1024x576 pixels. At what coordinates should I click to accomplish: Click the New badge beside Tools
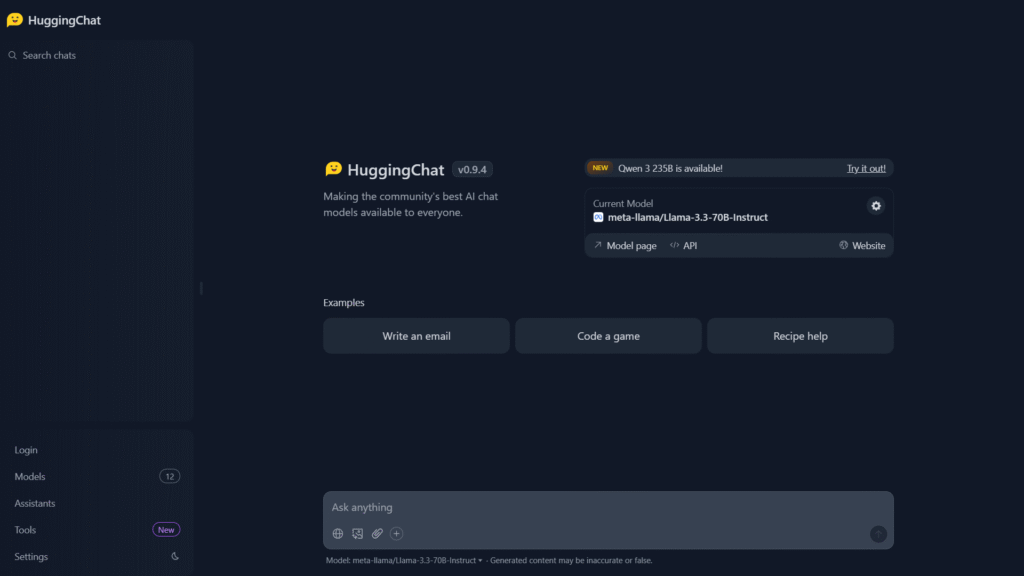point(166,530)
